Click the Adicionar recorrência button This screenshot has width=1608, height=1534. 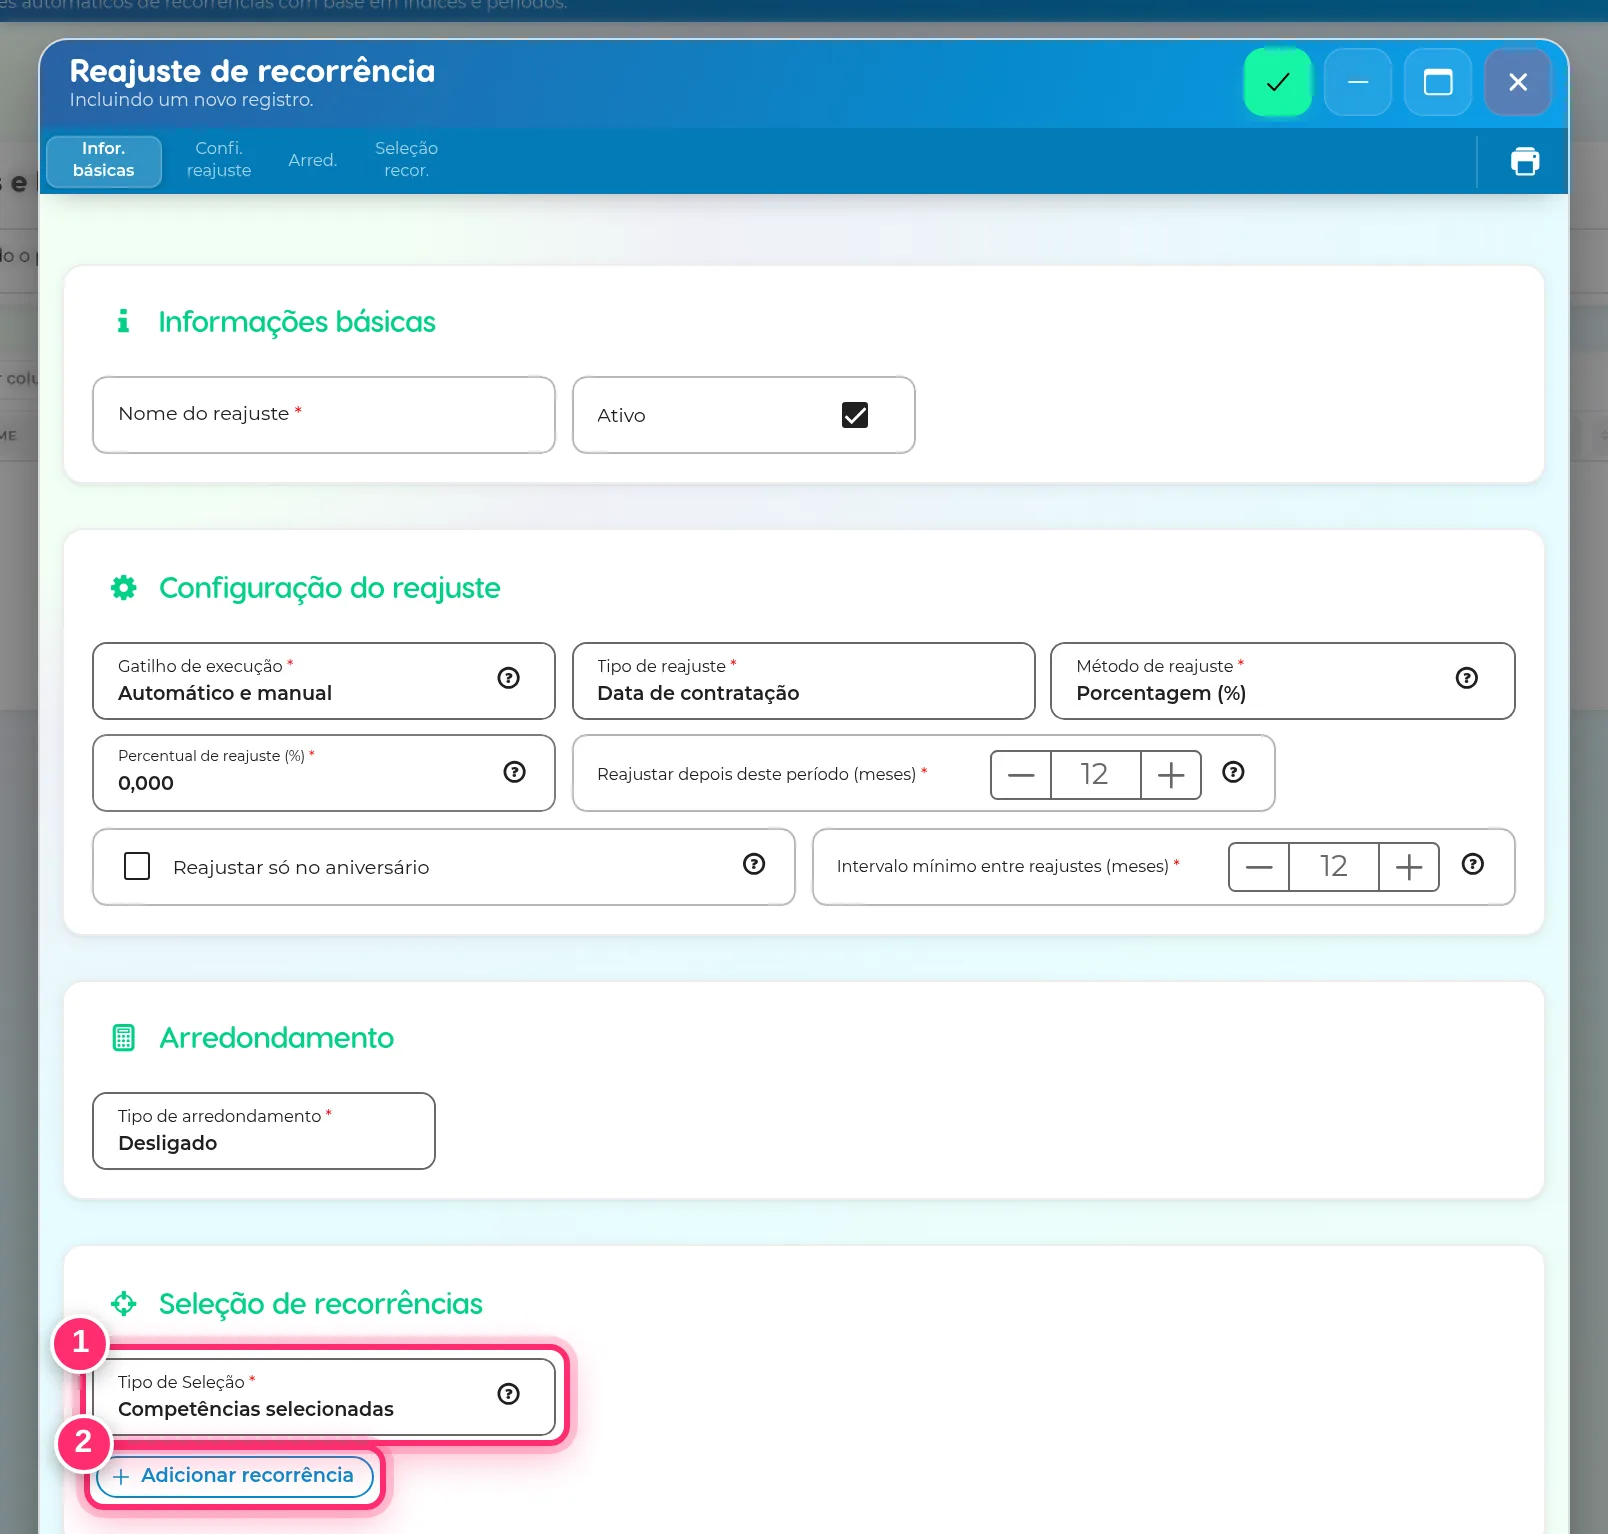[234, 1476]
